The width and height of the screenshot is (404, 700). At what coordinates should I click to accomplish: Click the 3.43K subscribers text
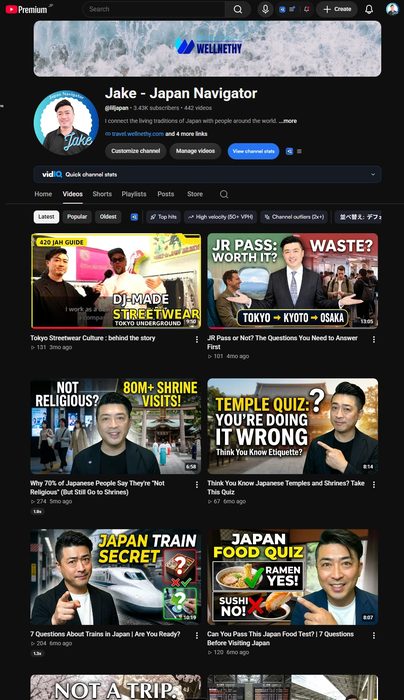[x=155, y=108]
